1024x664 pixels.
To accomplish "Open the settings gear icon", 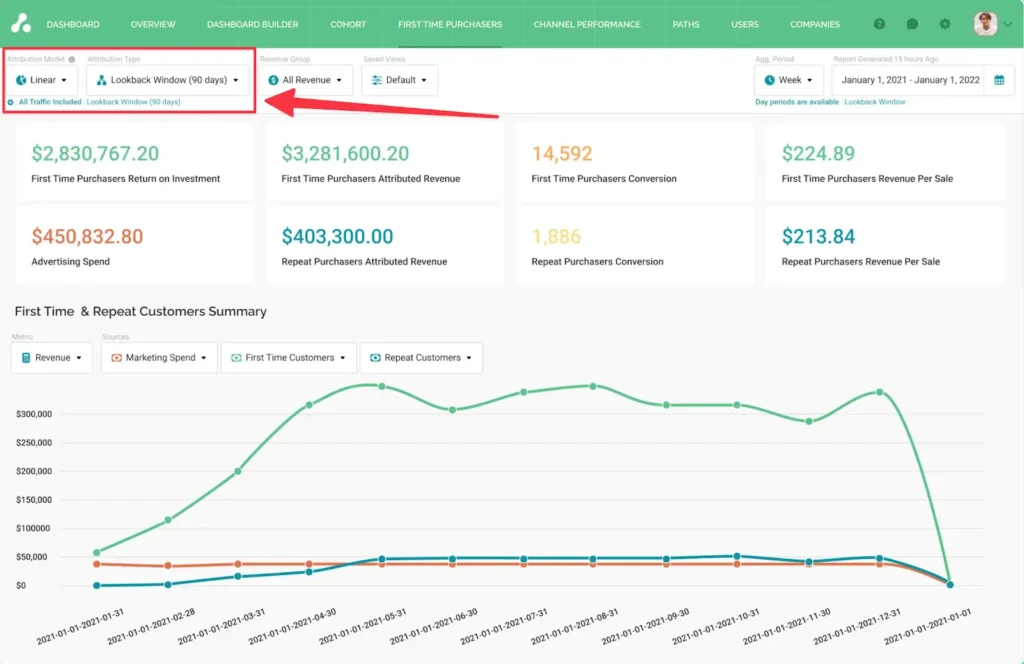I will click(x=944, y=24).
